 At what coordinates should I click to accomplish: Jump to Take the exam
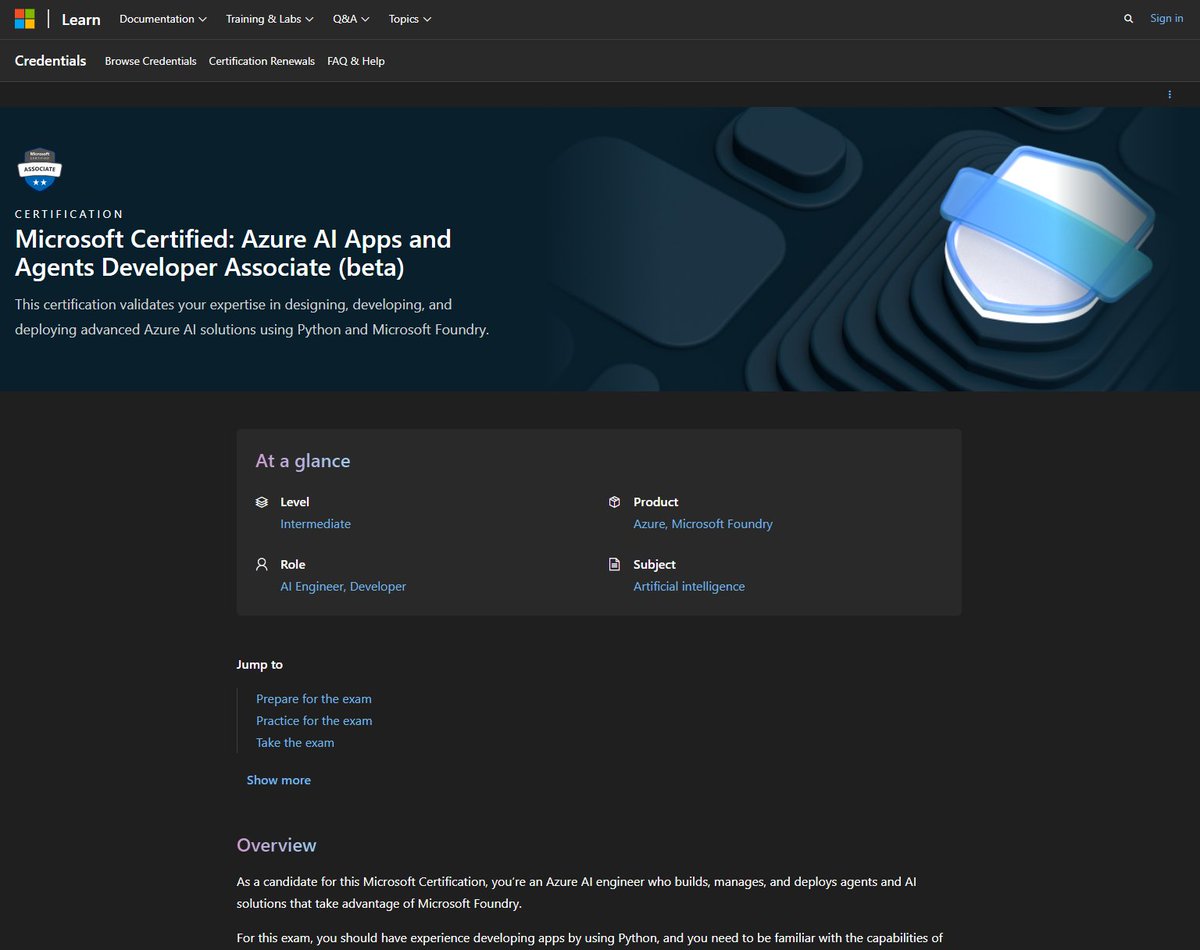point(295,743)
